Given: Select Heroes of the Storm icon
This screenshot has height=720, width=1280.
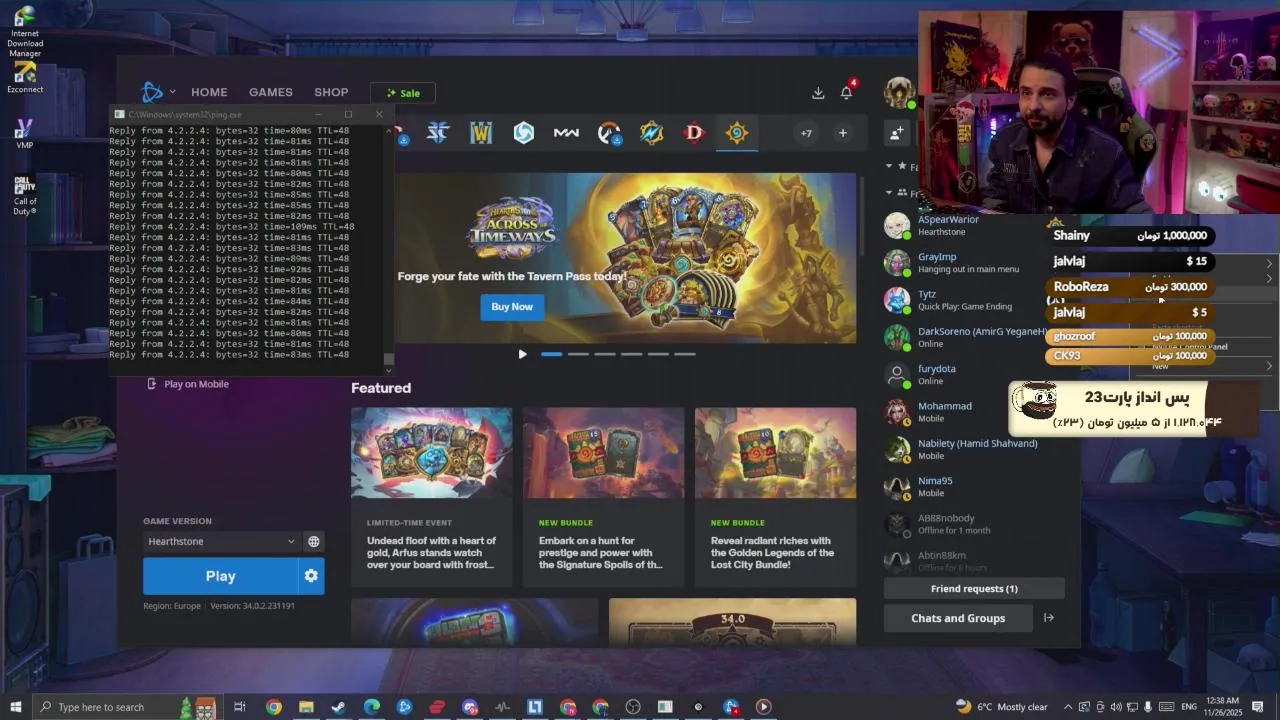Looking at the screenshot, I should click(x=524, y=133).
